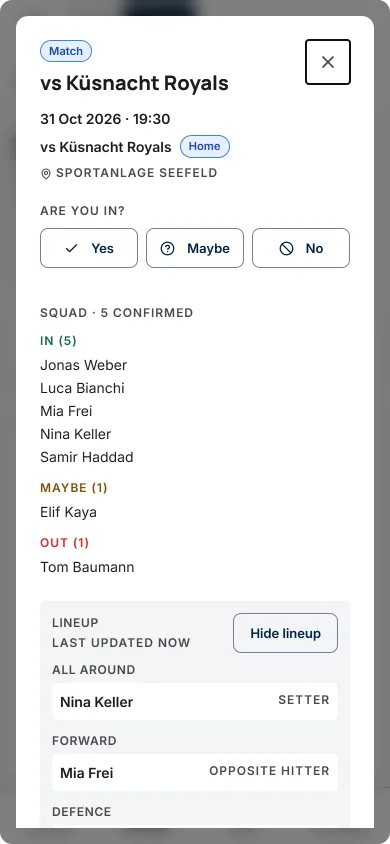The width and height of the screenshot is (390, 844).
Task: Select Nina Keller setter lineup row
Action: coord(195,701)
